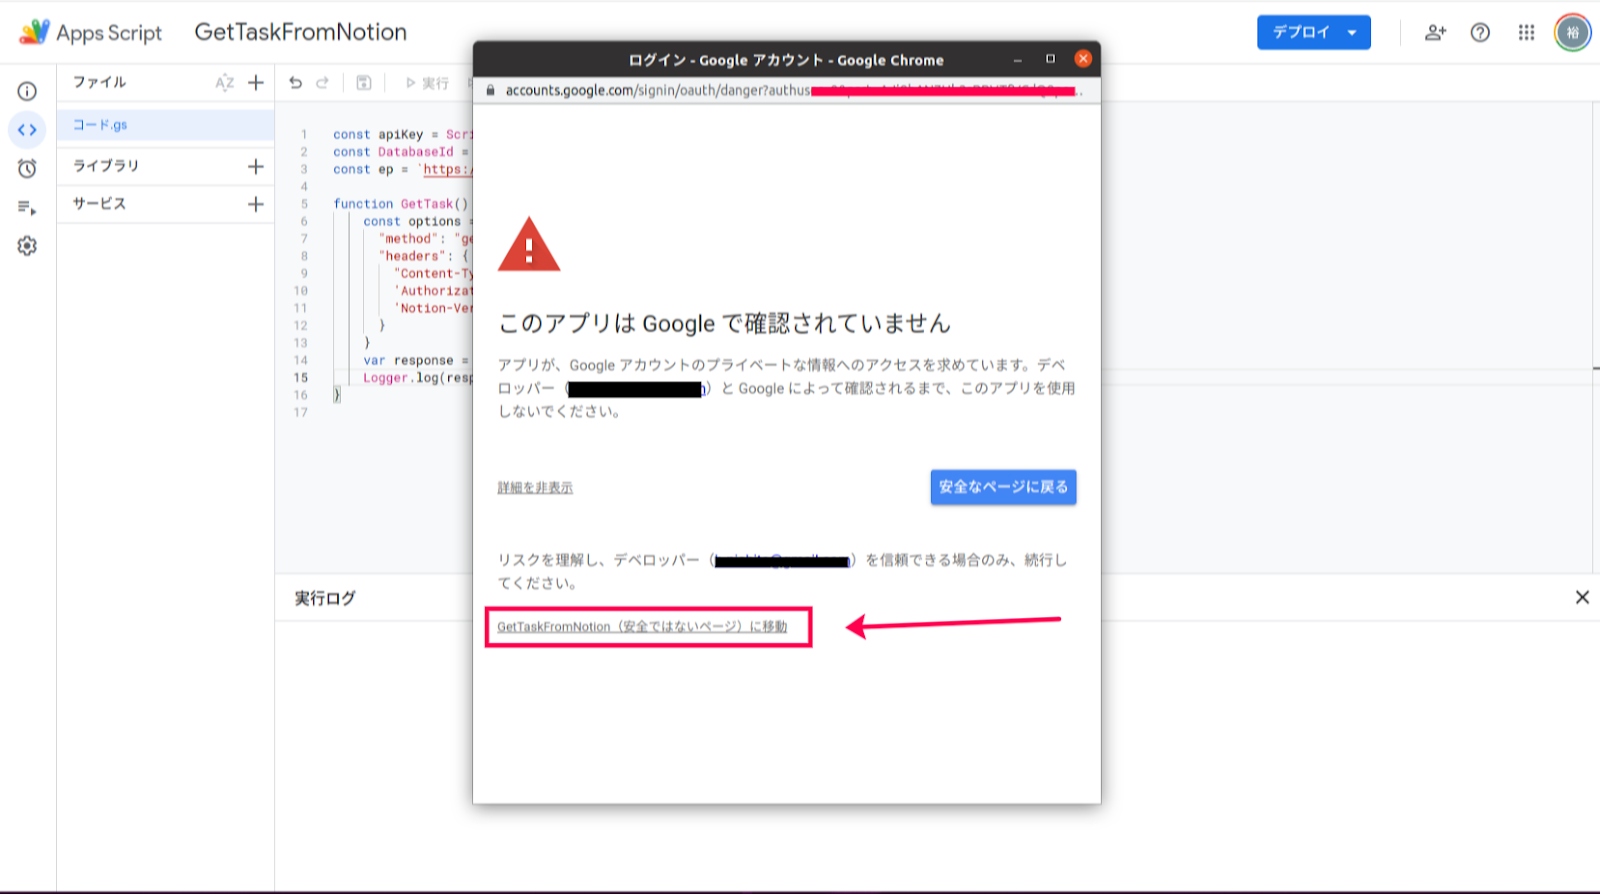Image resolution: width=1600 pixels, height=894 pixels.
Task: Click the ファイル header label
Action: [99, 82]
